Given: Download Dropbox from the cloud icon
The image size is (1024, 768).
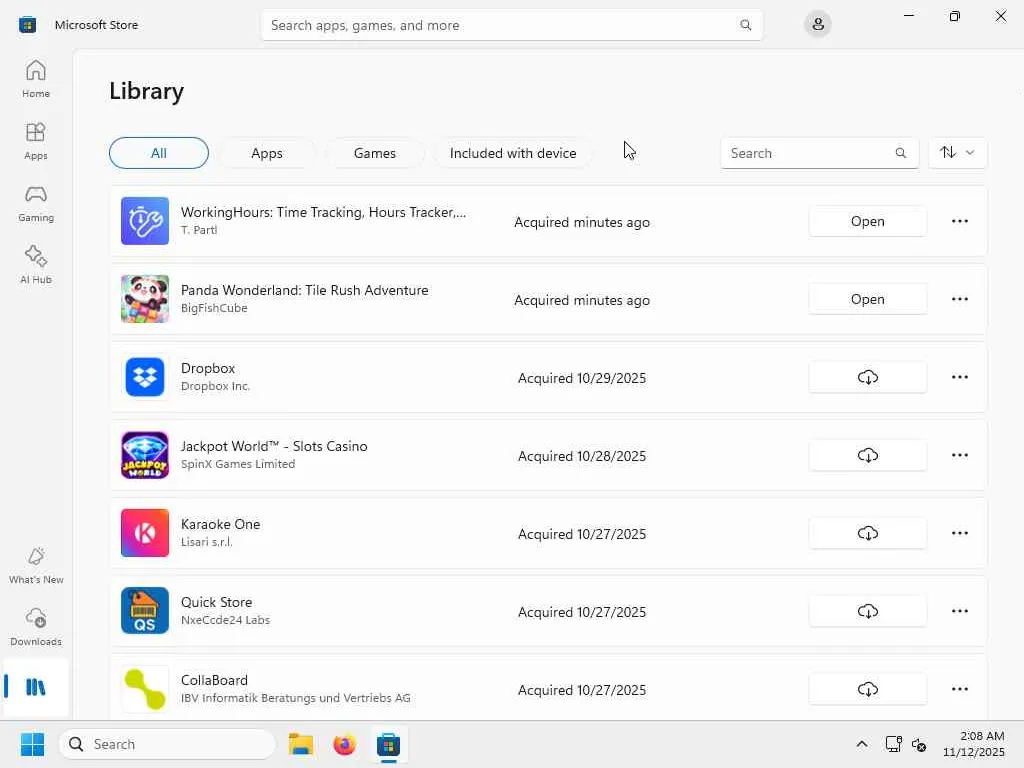Looking at the screenshot, I should [867, 377].
